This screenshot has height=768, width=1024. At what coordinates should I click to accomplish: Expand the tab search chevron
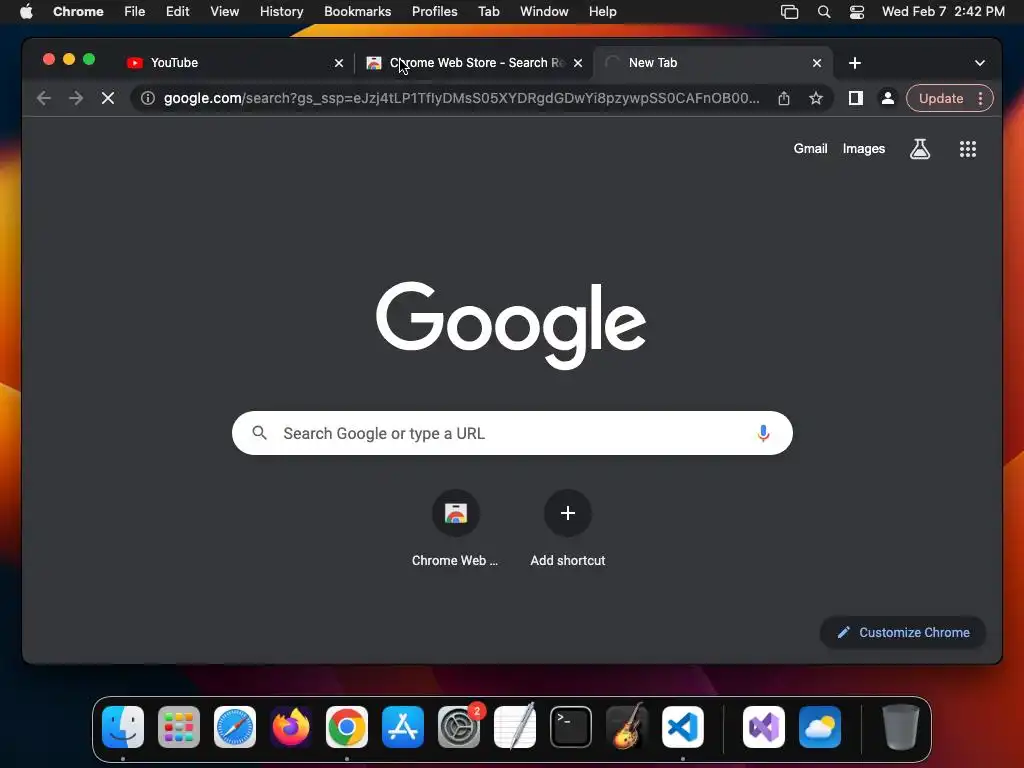click(x=980, y=63)
